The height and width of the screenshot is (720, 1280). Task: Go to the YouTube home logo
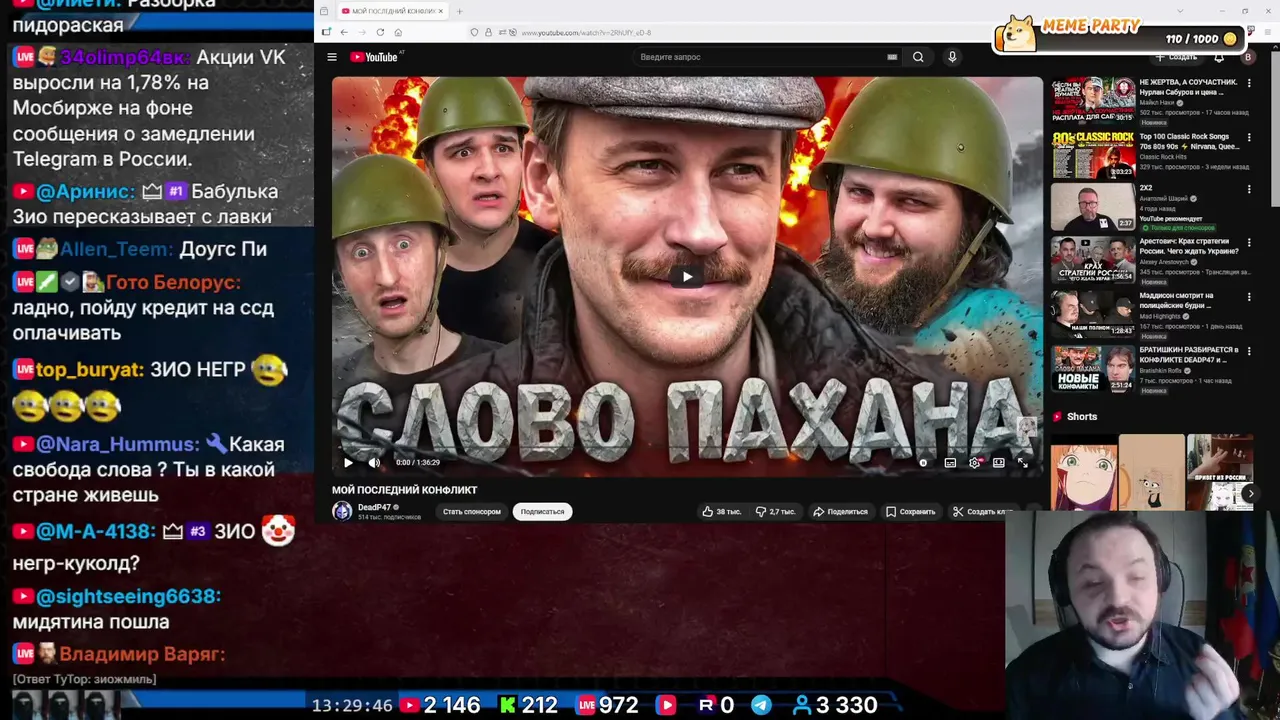(x=376, y=57)
